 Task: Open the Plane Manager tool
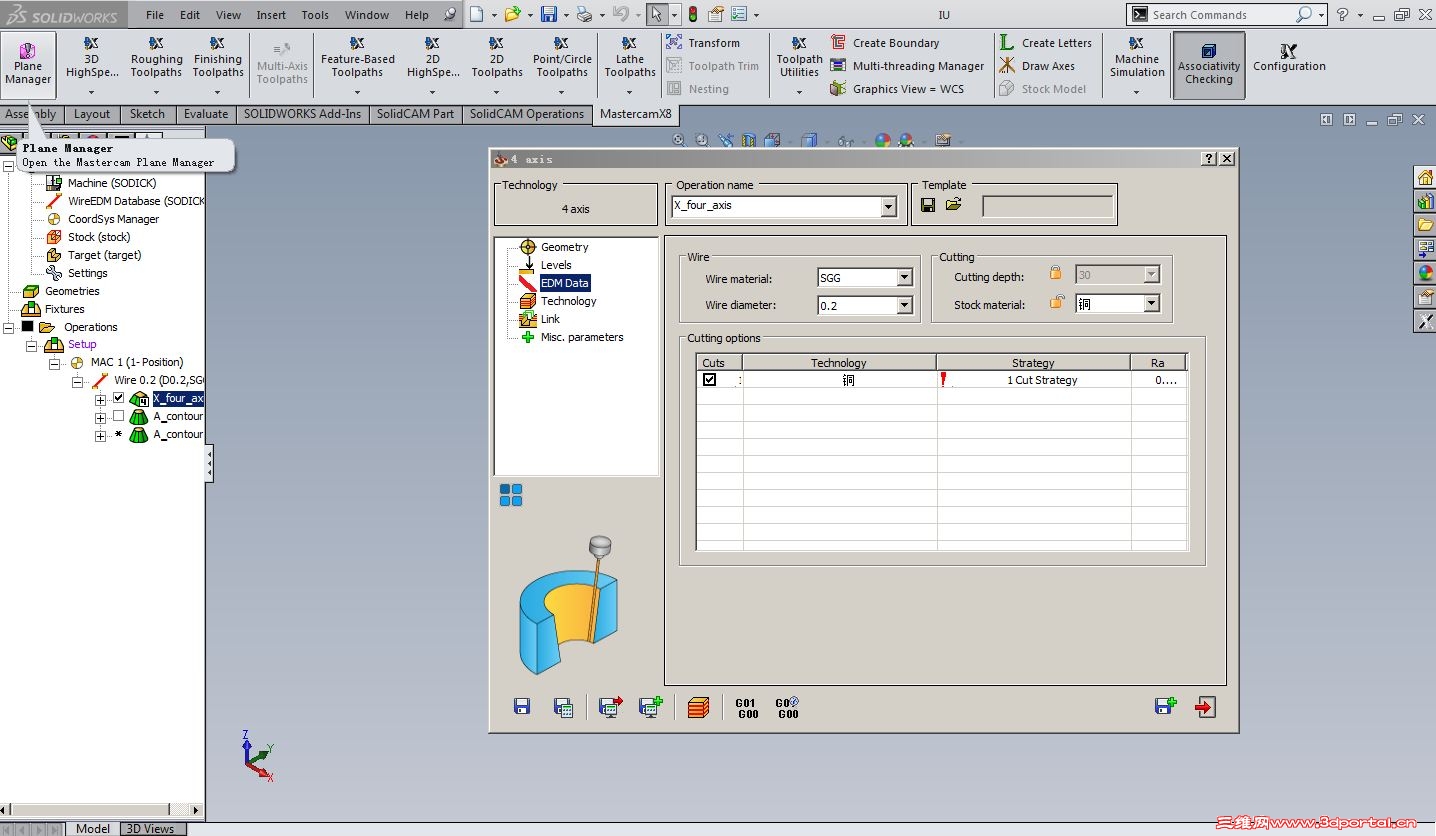tap(28, 65)
